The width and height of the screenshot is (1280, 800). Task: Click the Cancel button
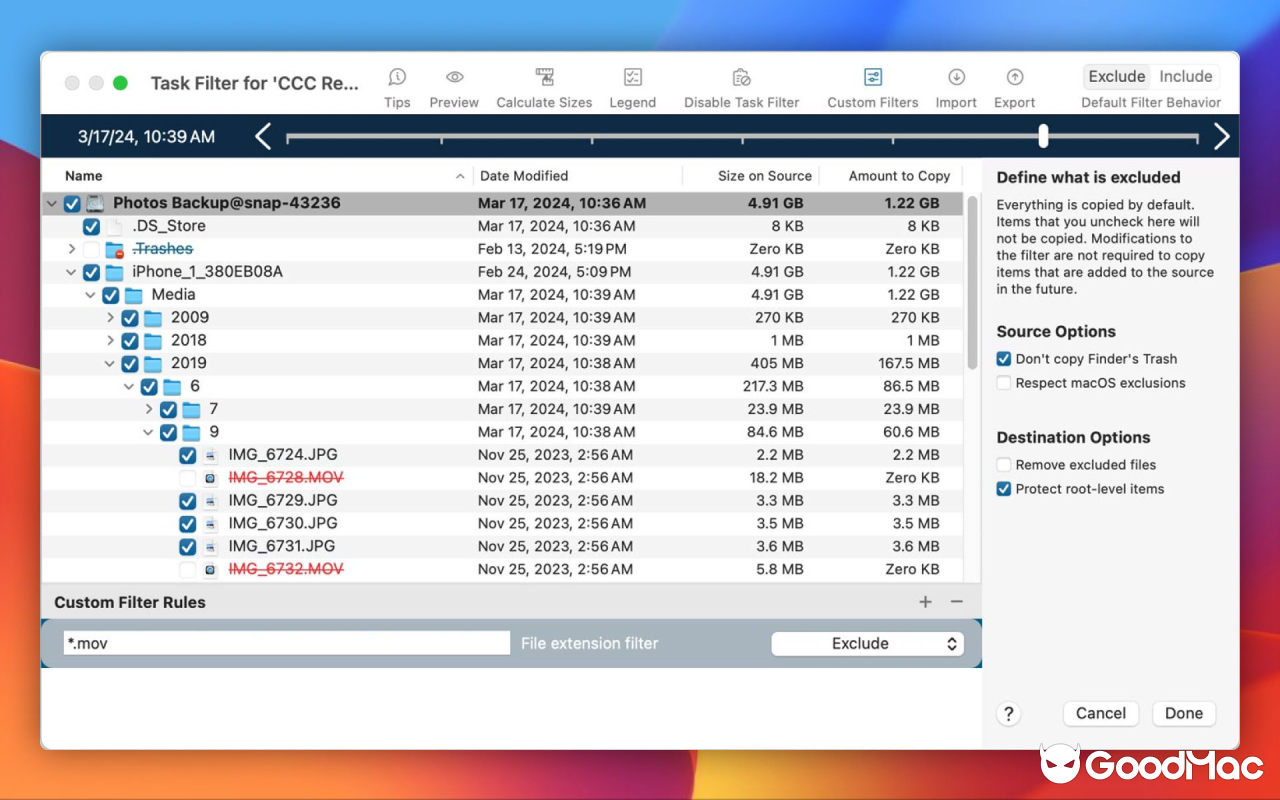point(1100,713)
